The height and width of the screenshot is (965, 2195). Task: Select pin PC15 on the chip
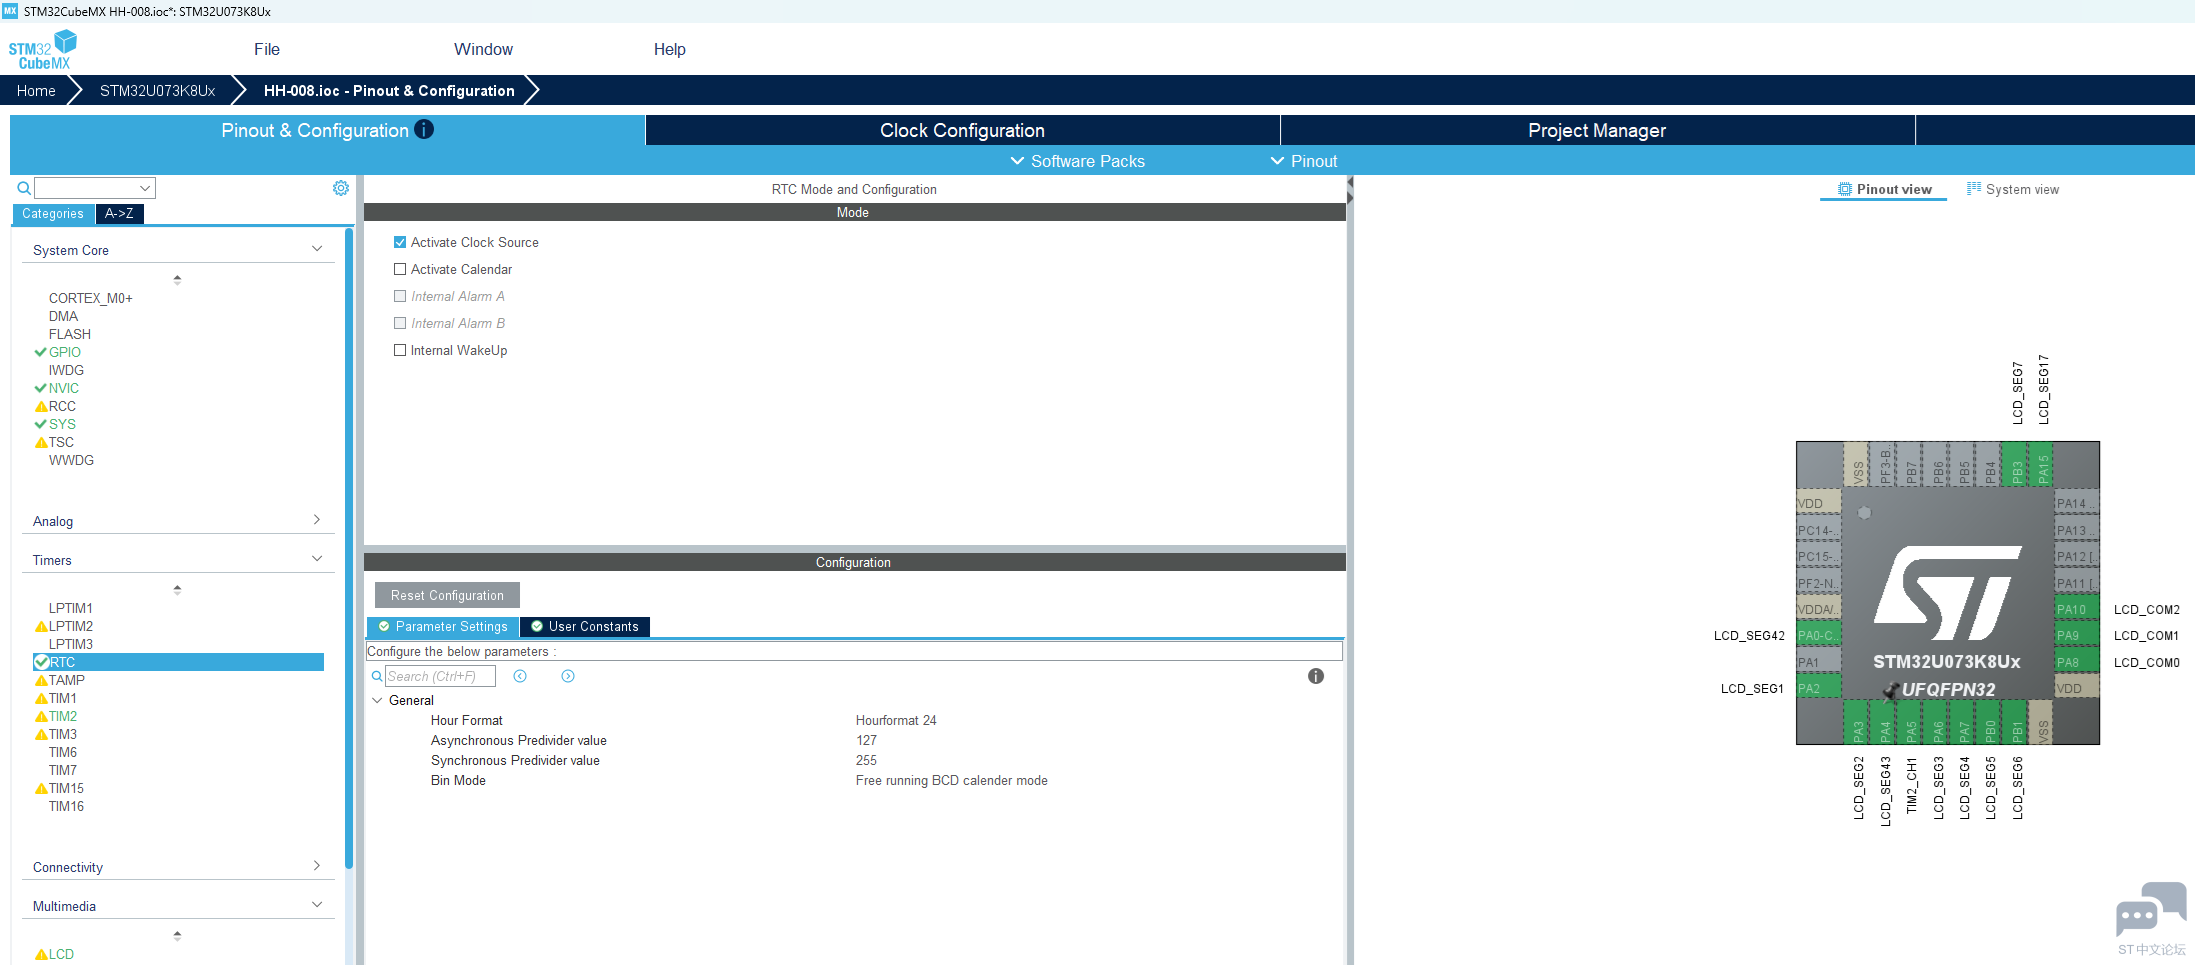[1819, 556]
